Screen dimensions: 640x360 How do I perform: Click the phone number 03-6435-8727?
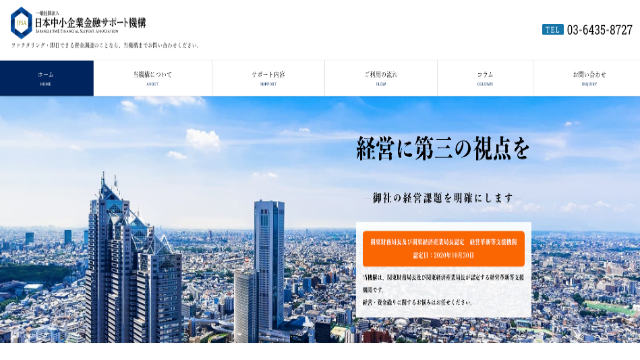pyautogui.click(x=600, y=30)
